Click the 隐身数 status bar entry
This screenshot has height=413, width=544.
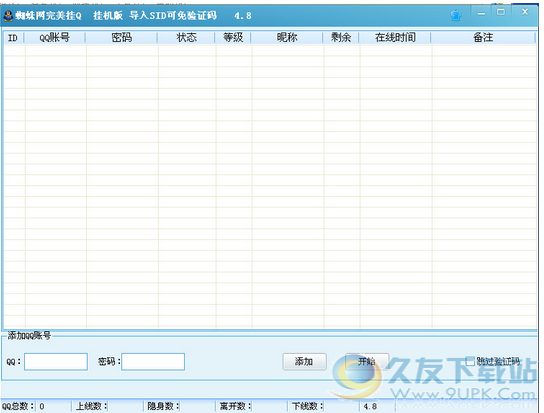(x=163, y=406)
